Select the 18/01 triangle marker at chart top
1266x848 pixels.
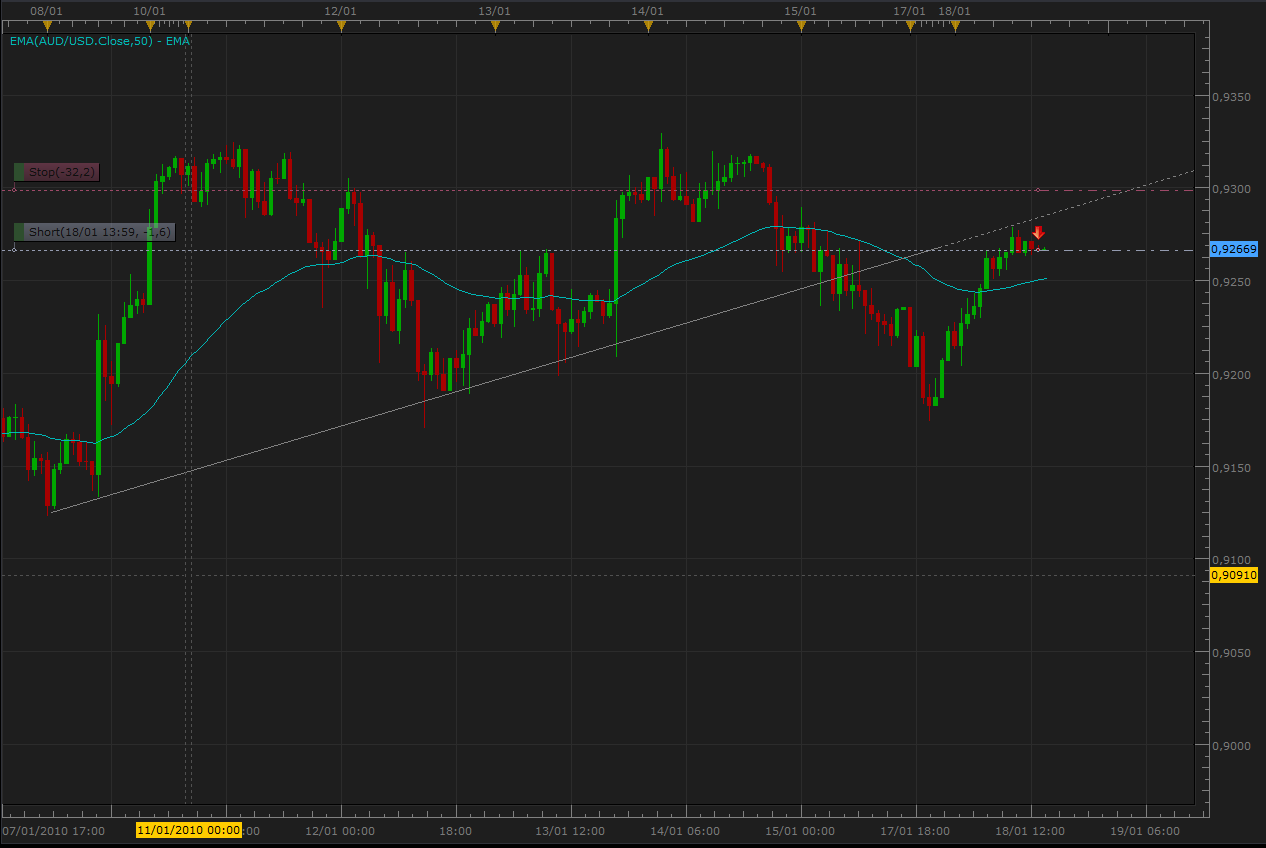(955, 26)
